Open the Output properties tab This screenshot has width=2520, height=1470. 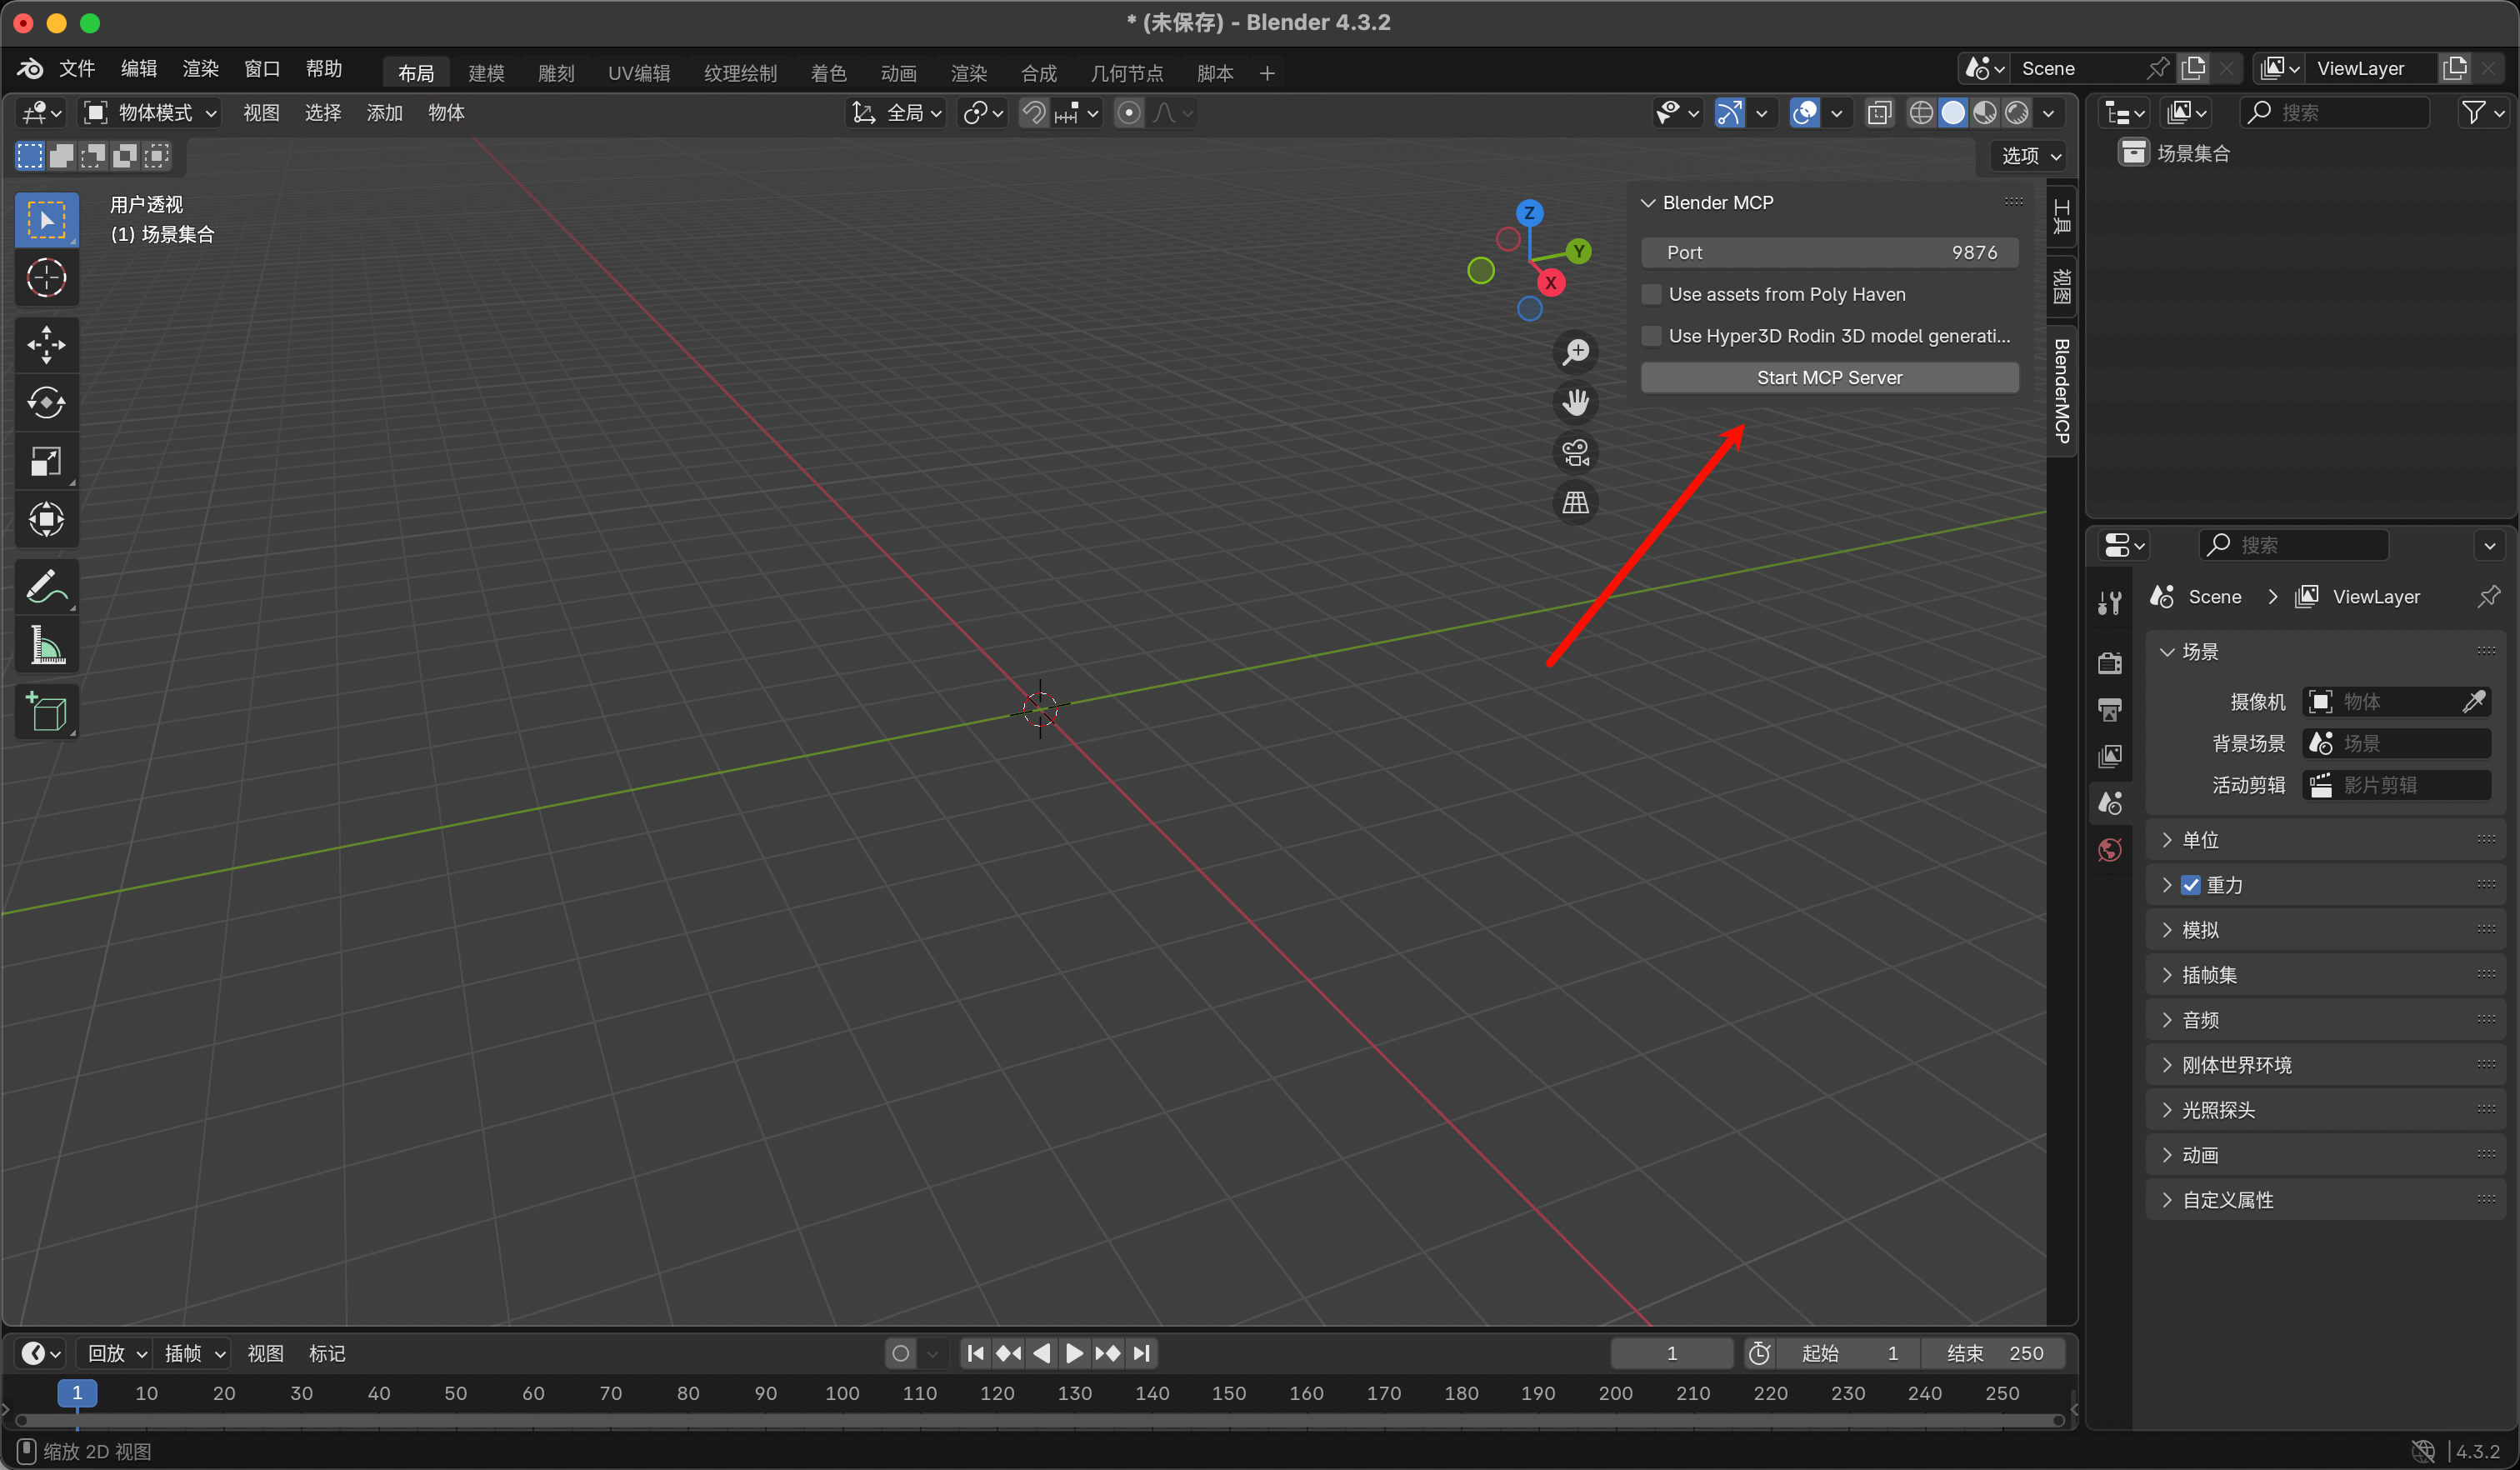[x=2110, y=709]
